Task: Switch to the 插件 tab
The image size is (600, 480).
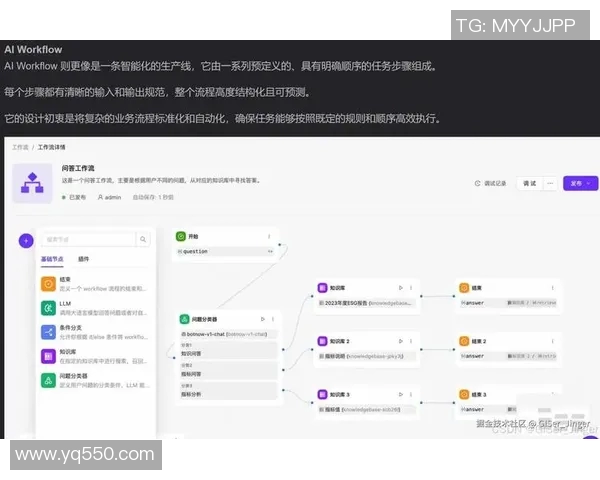Action: click(x=83, y=259)
